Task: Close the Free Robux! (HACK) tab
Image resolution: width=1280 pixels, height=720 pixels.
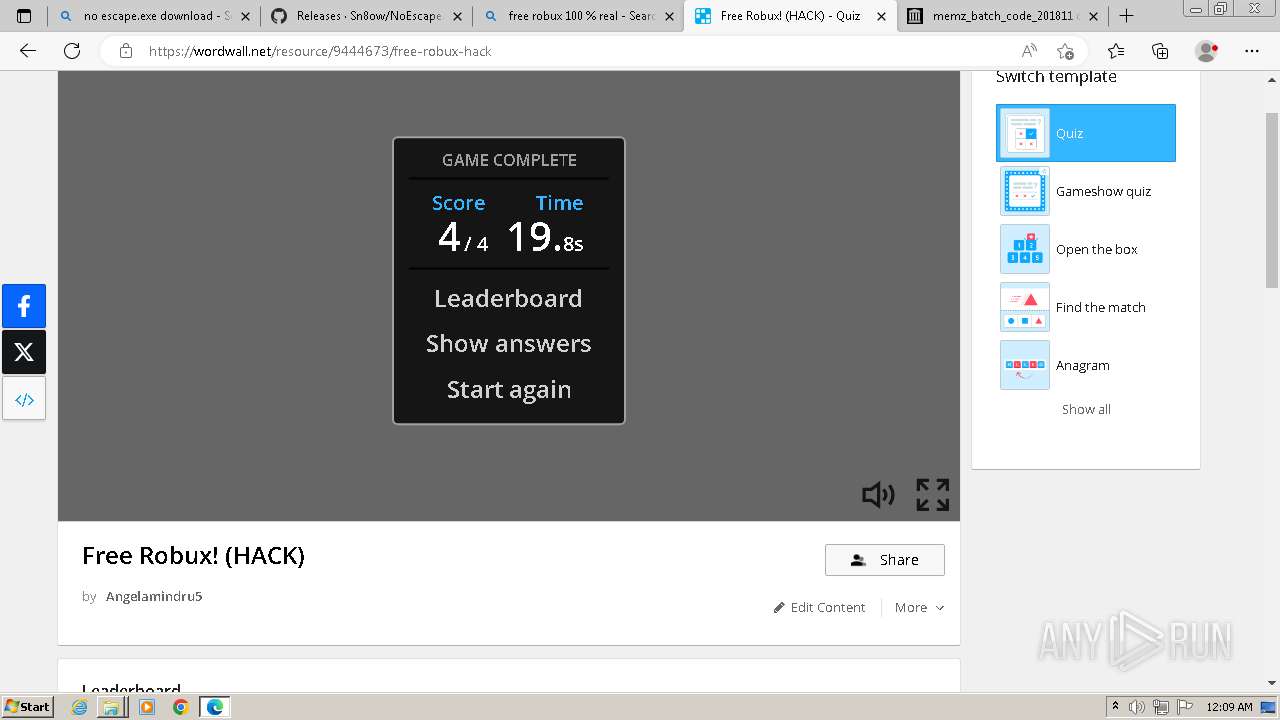Action: coord(882,16)
